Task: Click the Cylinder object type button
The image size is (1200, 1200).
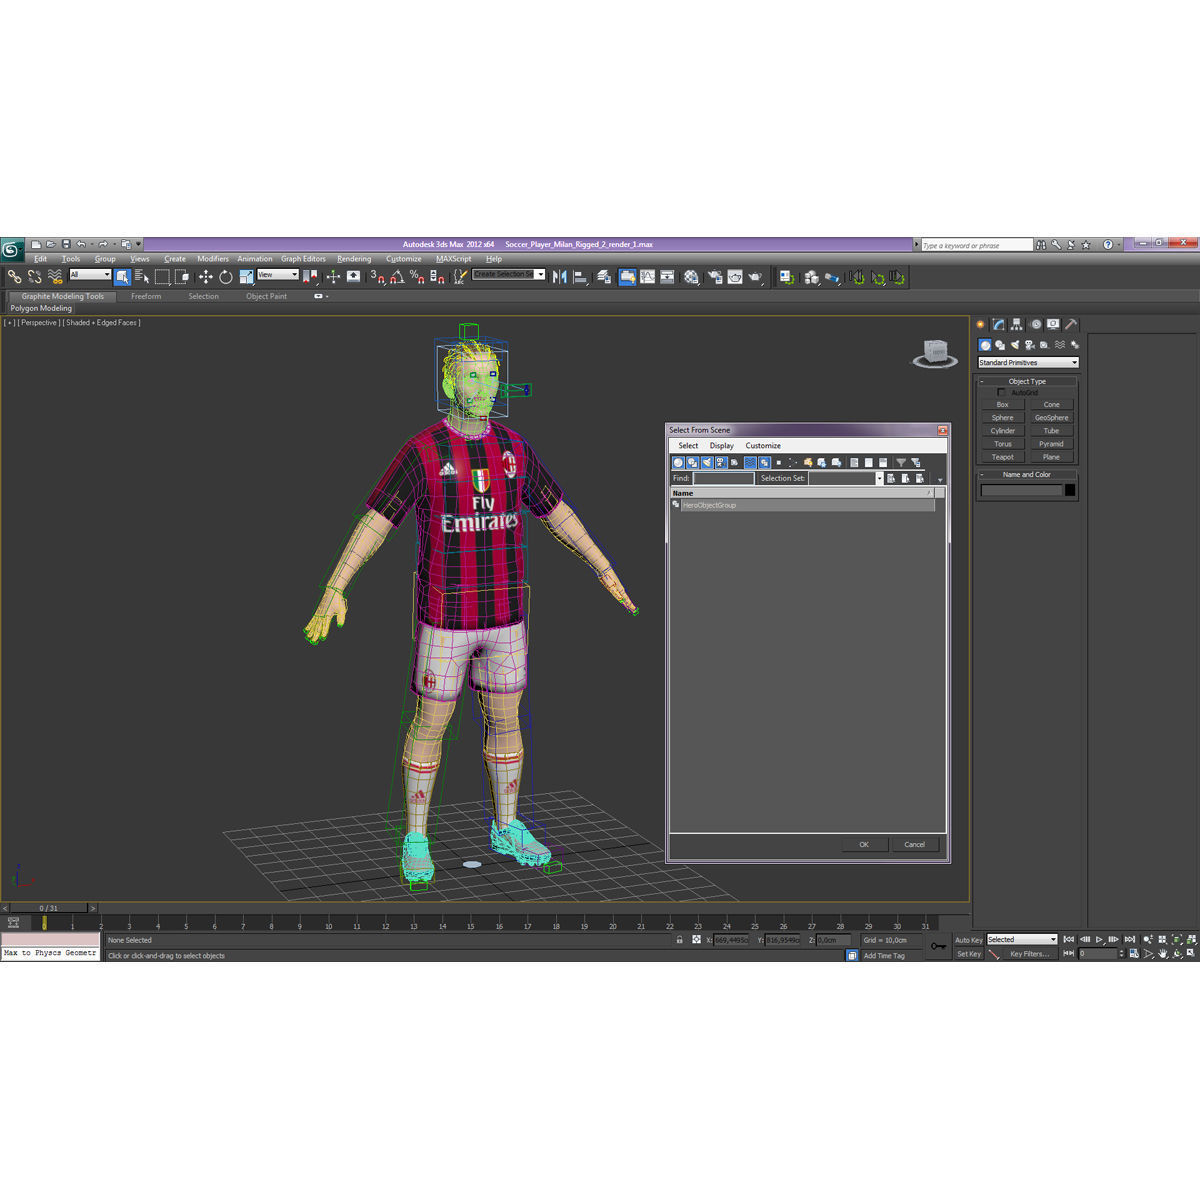Action: point(1002,431)
